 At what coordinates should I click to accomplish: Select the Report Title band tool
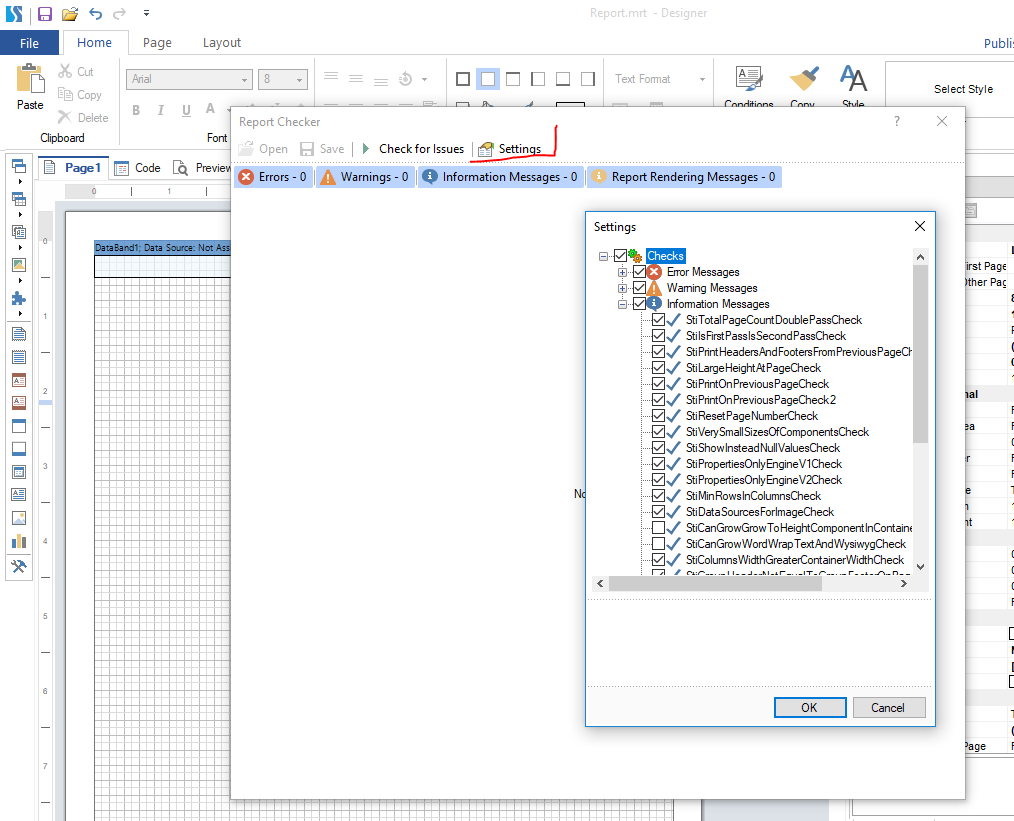coord(19,334)
